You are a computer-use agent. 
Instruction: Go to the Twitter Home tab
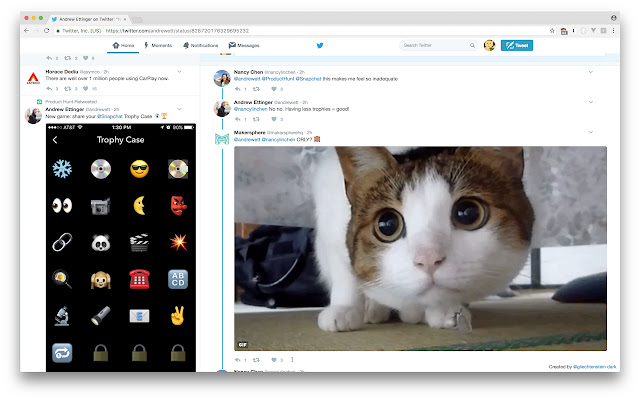coord(123,45)
